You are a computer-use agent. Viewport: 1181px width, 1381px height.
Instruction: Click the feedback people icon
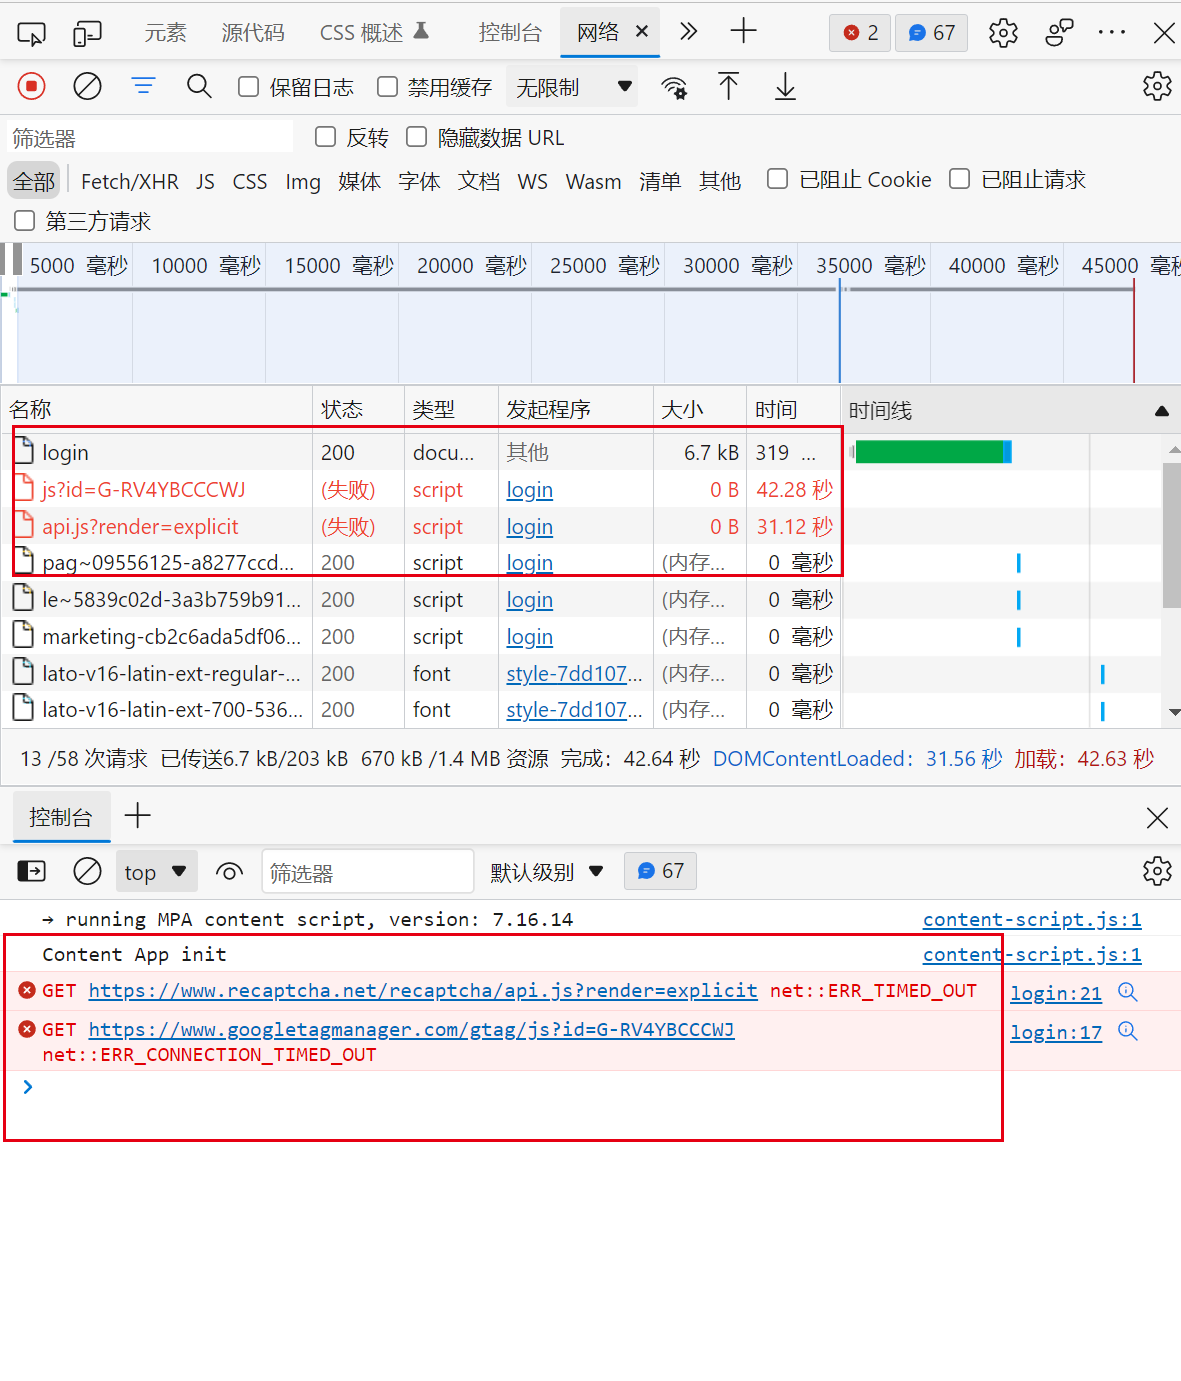point(1059,33)
